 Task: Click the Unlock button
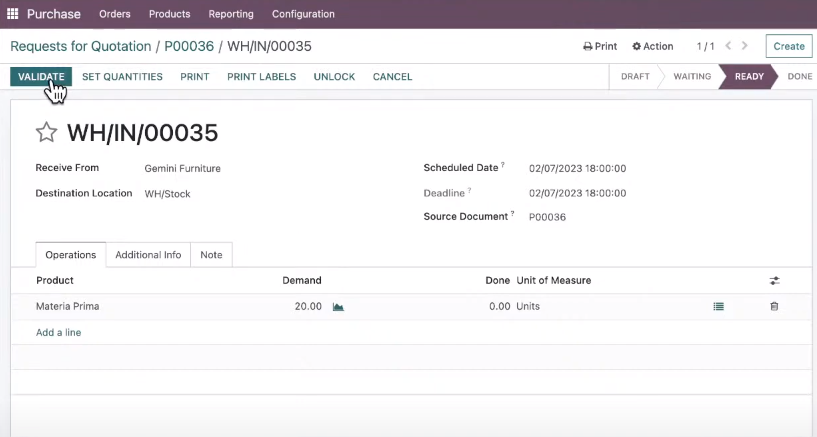tap(334, 77)
